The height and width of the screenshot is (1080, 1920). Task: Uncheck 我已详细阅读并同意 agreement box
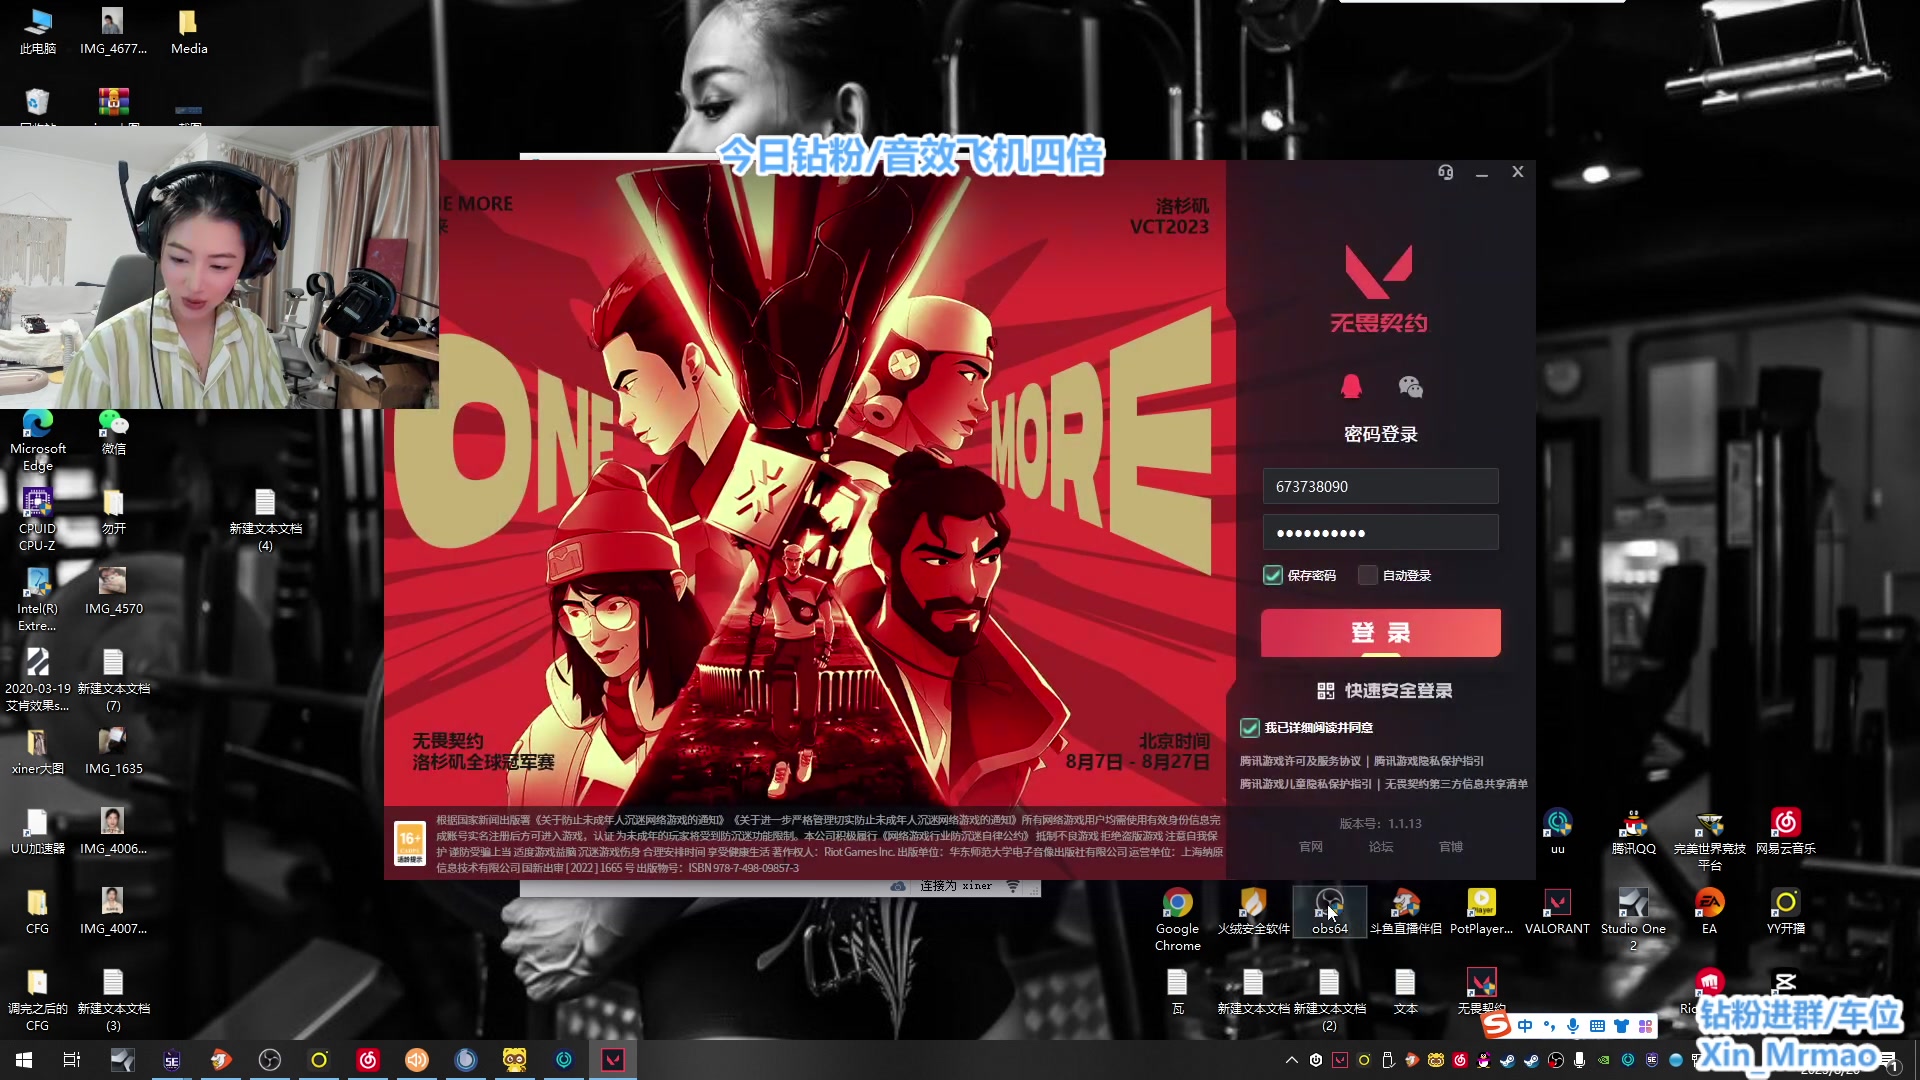tap(1250, 727)
